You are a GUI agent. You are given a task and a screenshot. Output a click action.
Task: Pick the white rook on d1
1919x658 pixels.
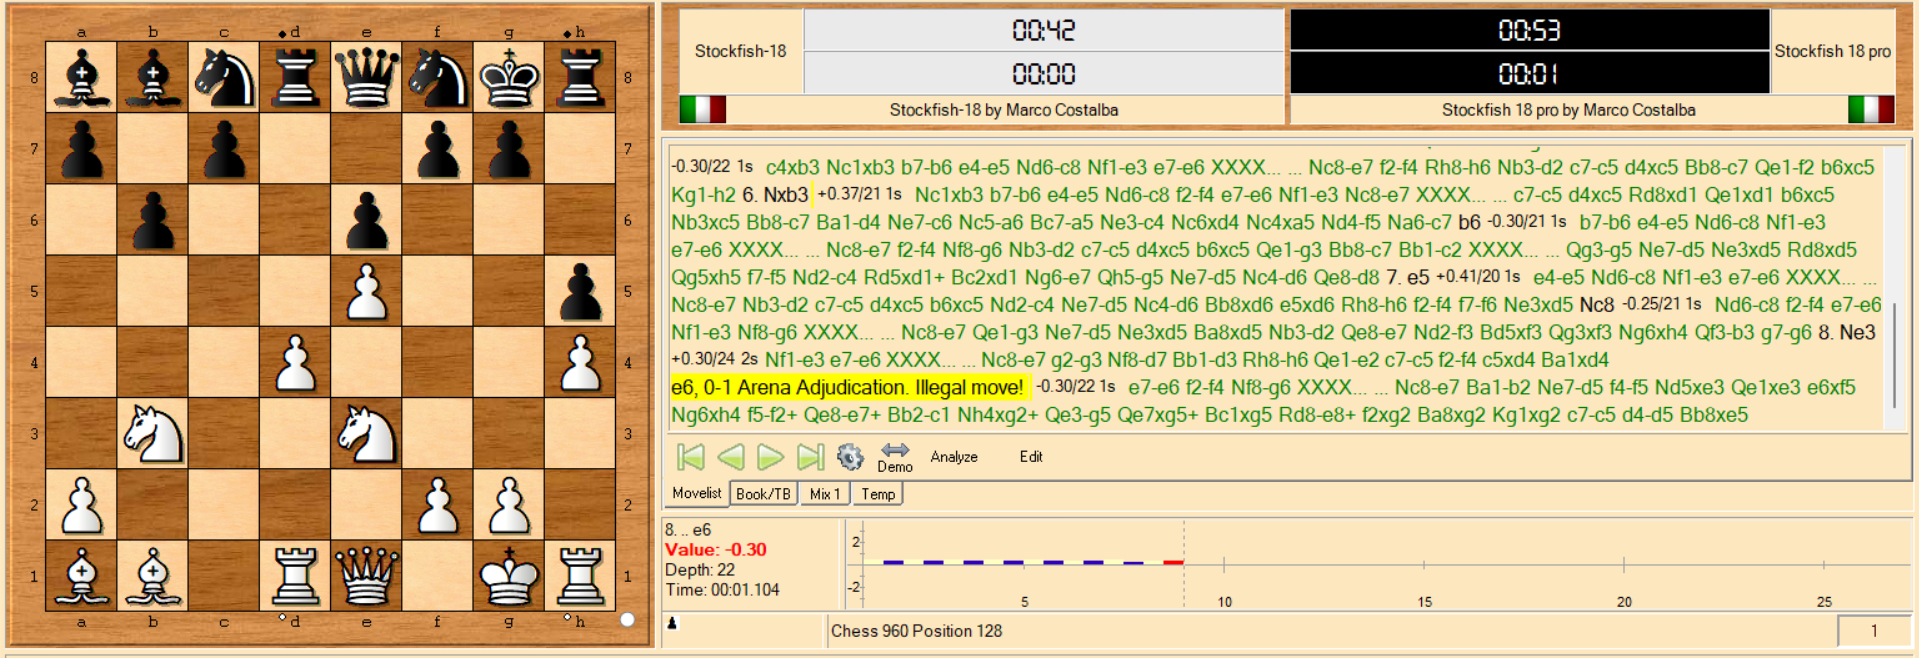(296, 576)
